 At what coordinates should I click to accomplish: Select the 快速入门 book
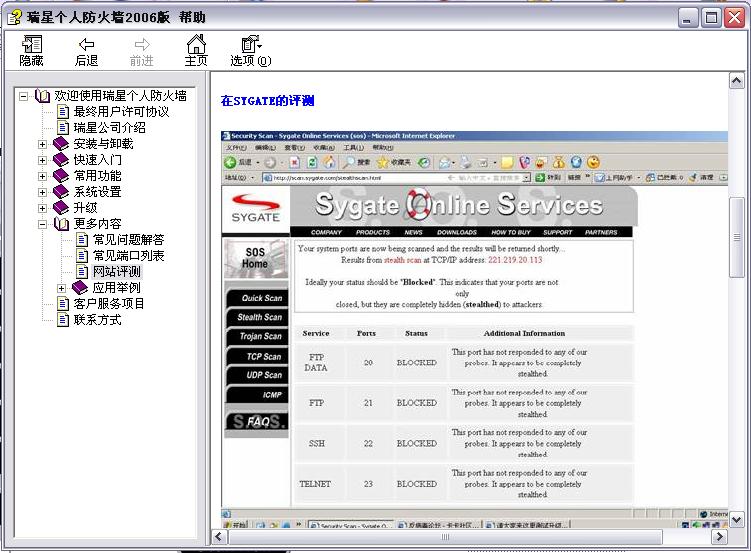pyautogui.click(x=97, y=160)
